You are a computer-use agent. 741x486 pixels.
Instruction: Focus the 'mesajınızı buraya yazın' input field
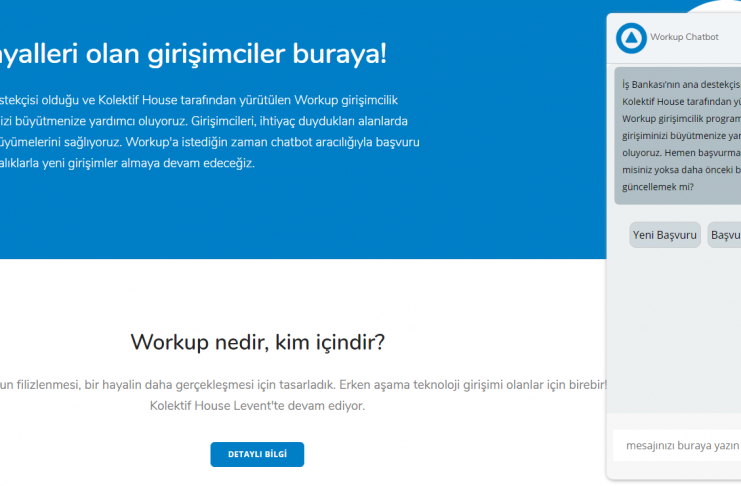click(x=677, y=445)
